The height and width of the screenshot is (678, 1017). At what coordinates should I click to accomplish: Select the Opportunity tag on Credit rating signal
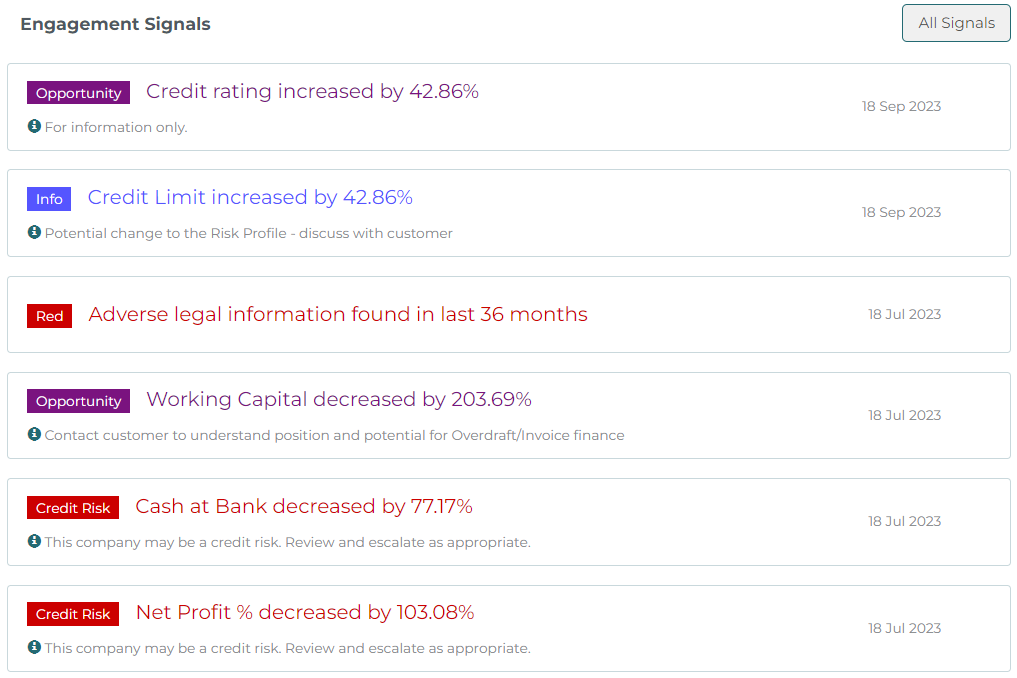click(78, 93)
